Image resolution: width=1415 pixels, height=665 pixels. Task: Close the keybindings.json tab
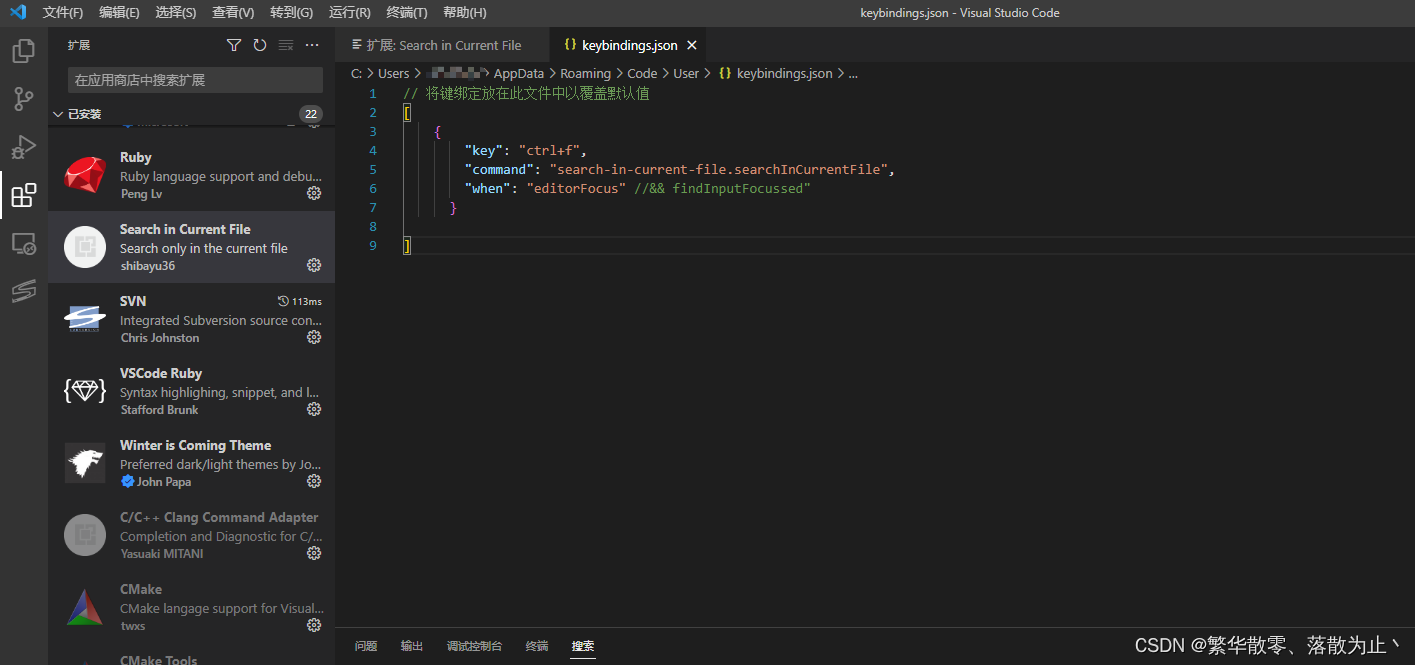pyautogui.click(x=692, y=45)
